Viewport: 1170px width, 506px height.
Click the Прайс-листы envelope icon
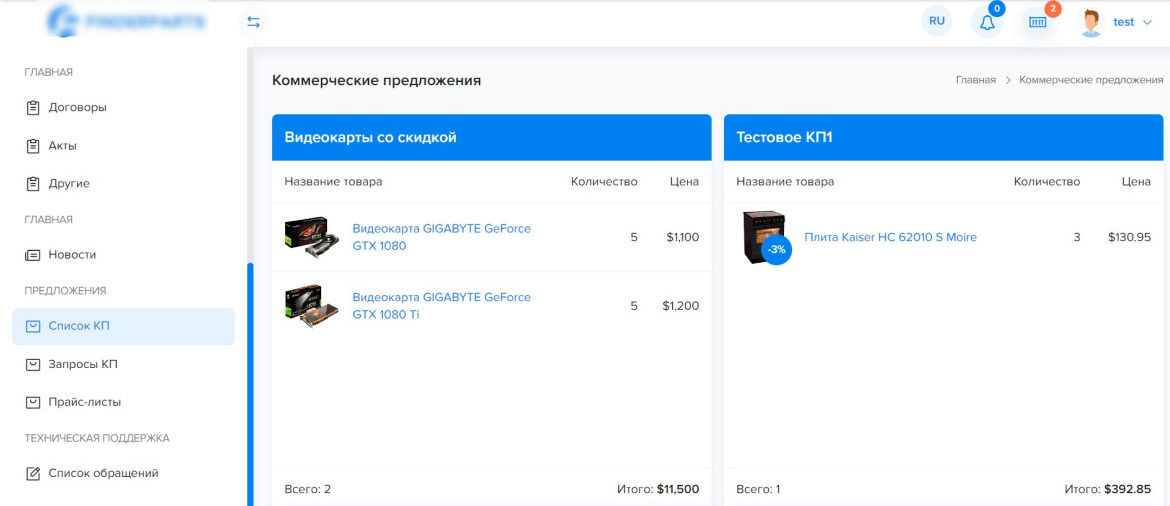pos(32,402)
